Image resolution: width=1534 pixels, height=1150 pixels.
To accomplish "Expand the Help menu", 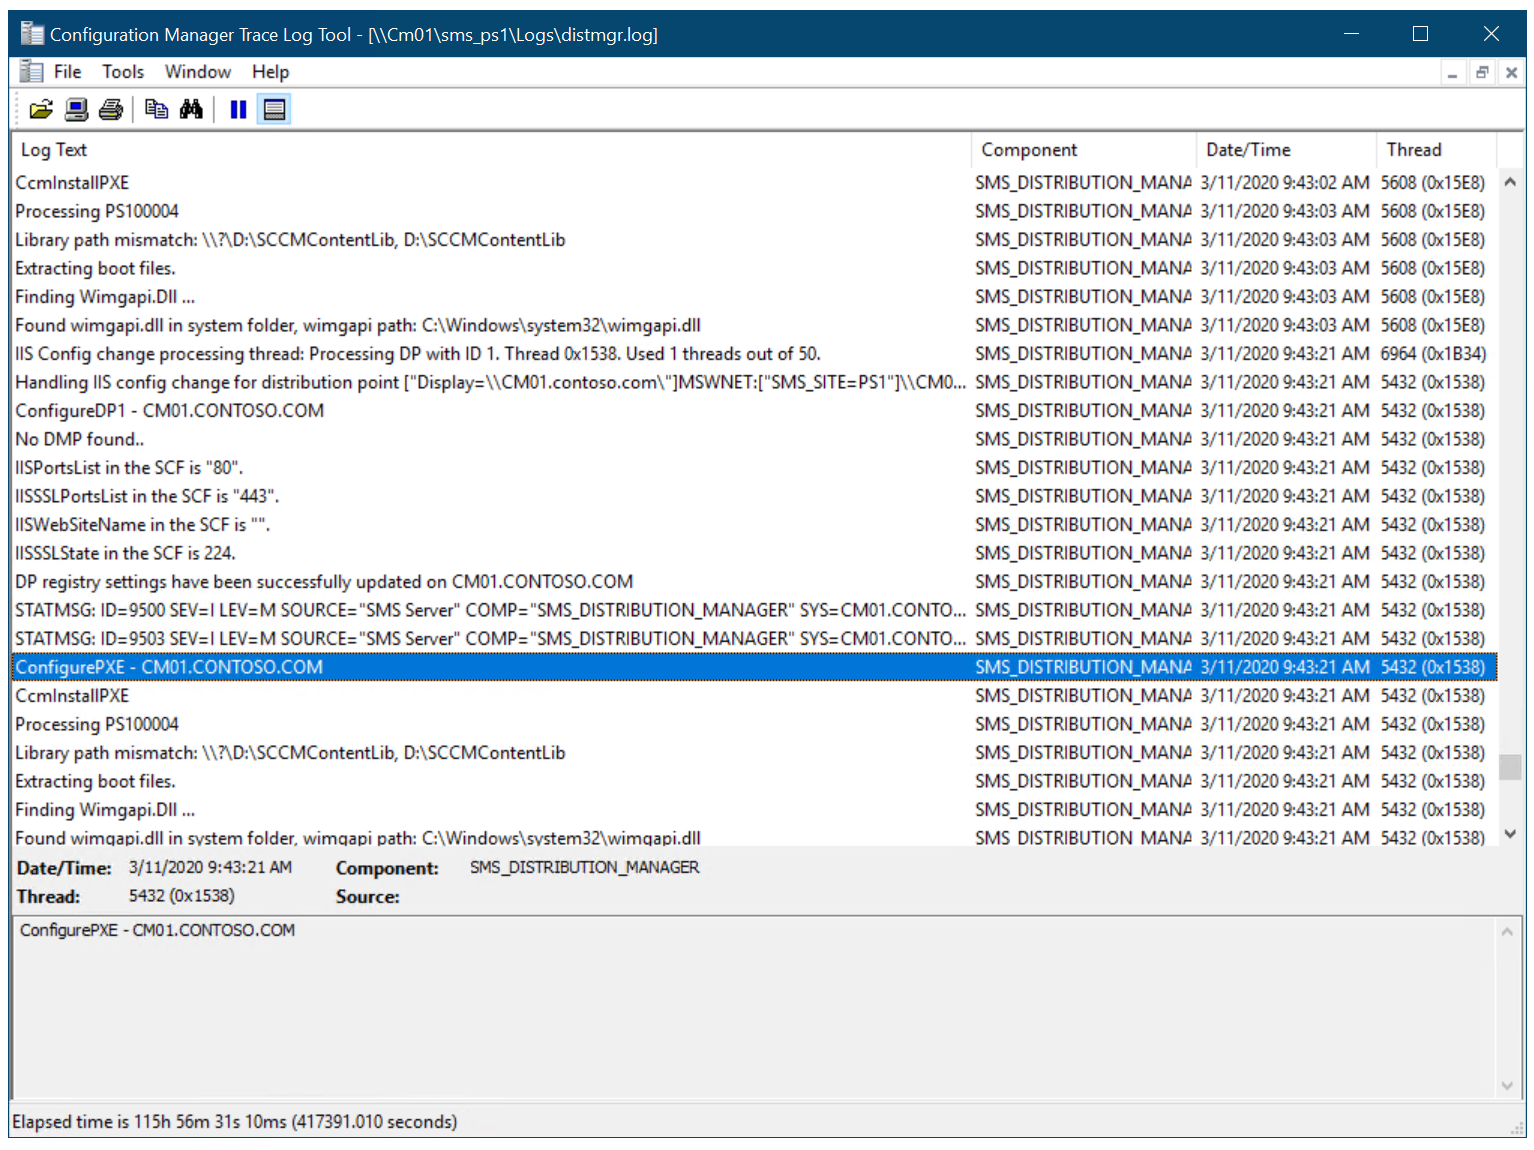I will (270, 72).
